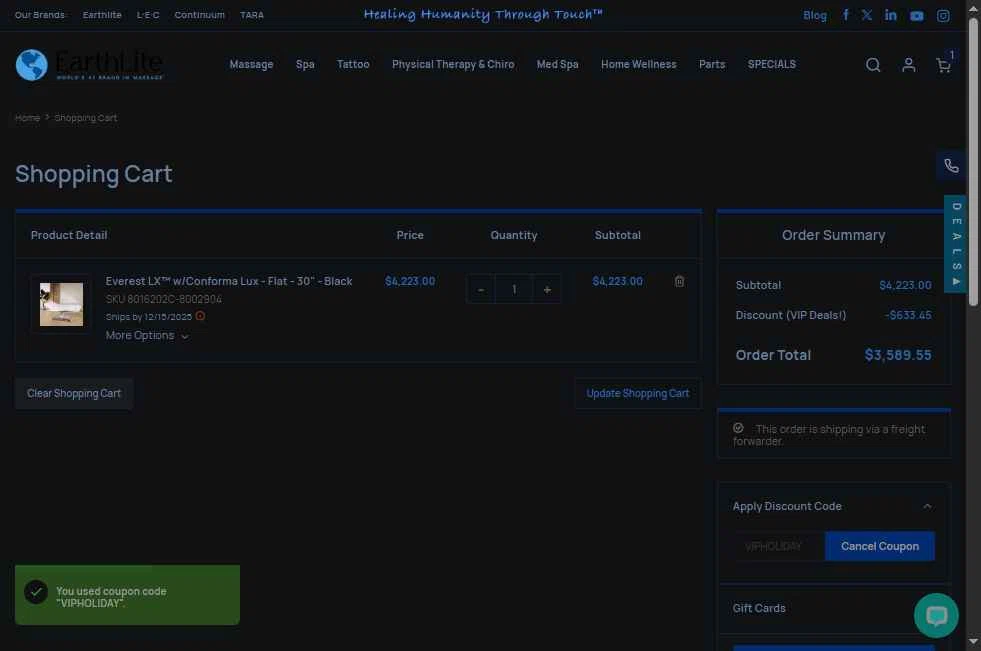Open the L·E·C brand link
The width and height of the screenshot is (981, 651).
pos(148,15)
